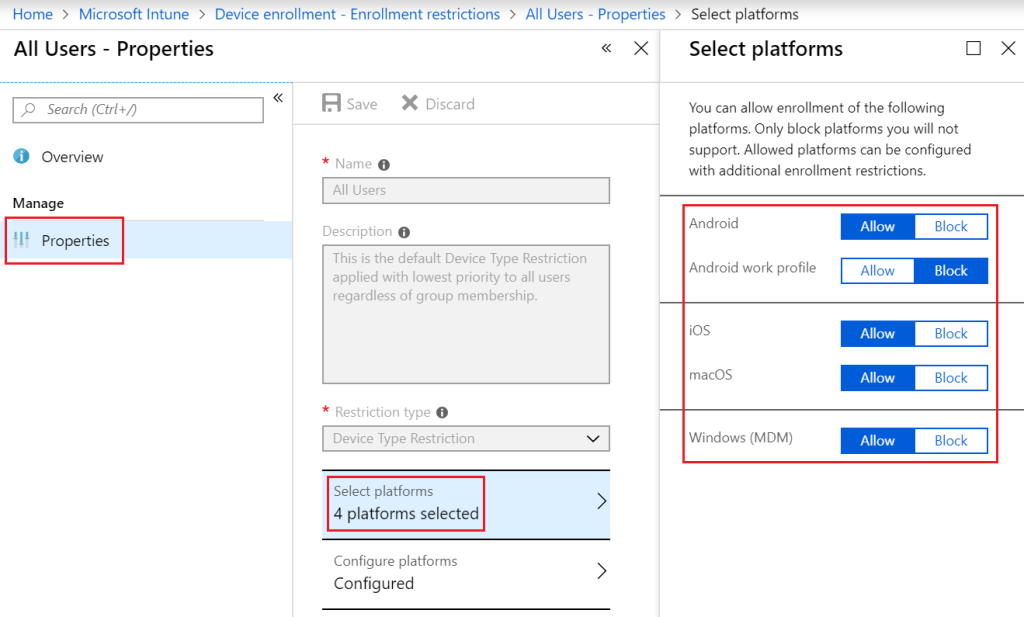This screenshot has width=1024, height=617.
Task: Collapse the All Users blade using the chevron
Action: click(606, 47)
